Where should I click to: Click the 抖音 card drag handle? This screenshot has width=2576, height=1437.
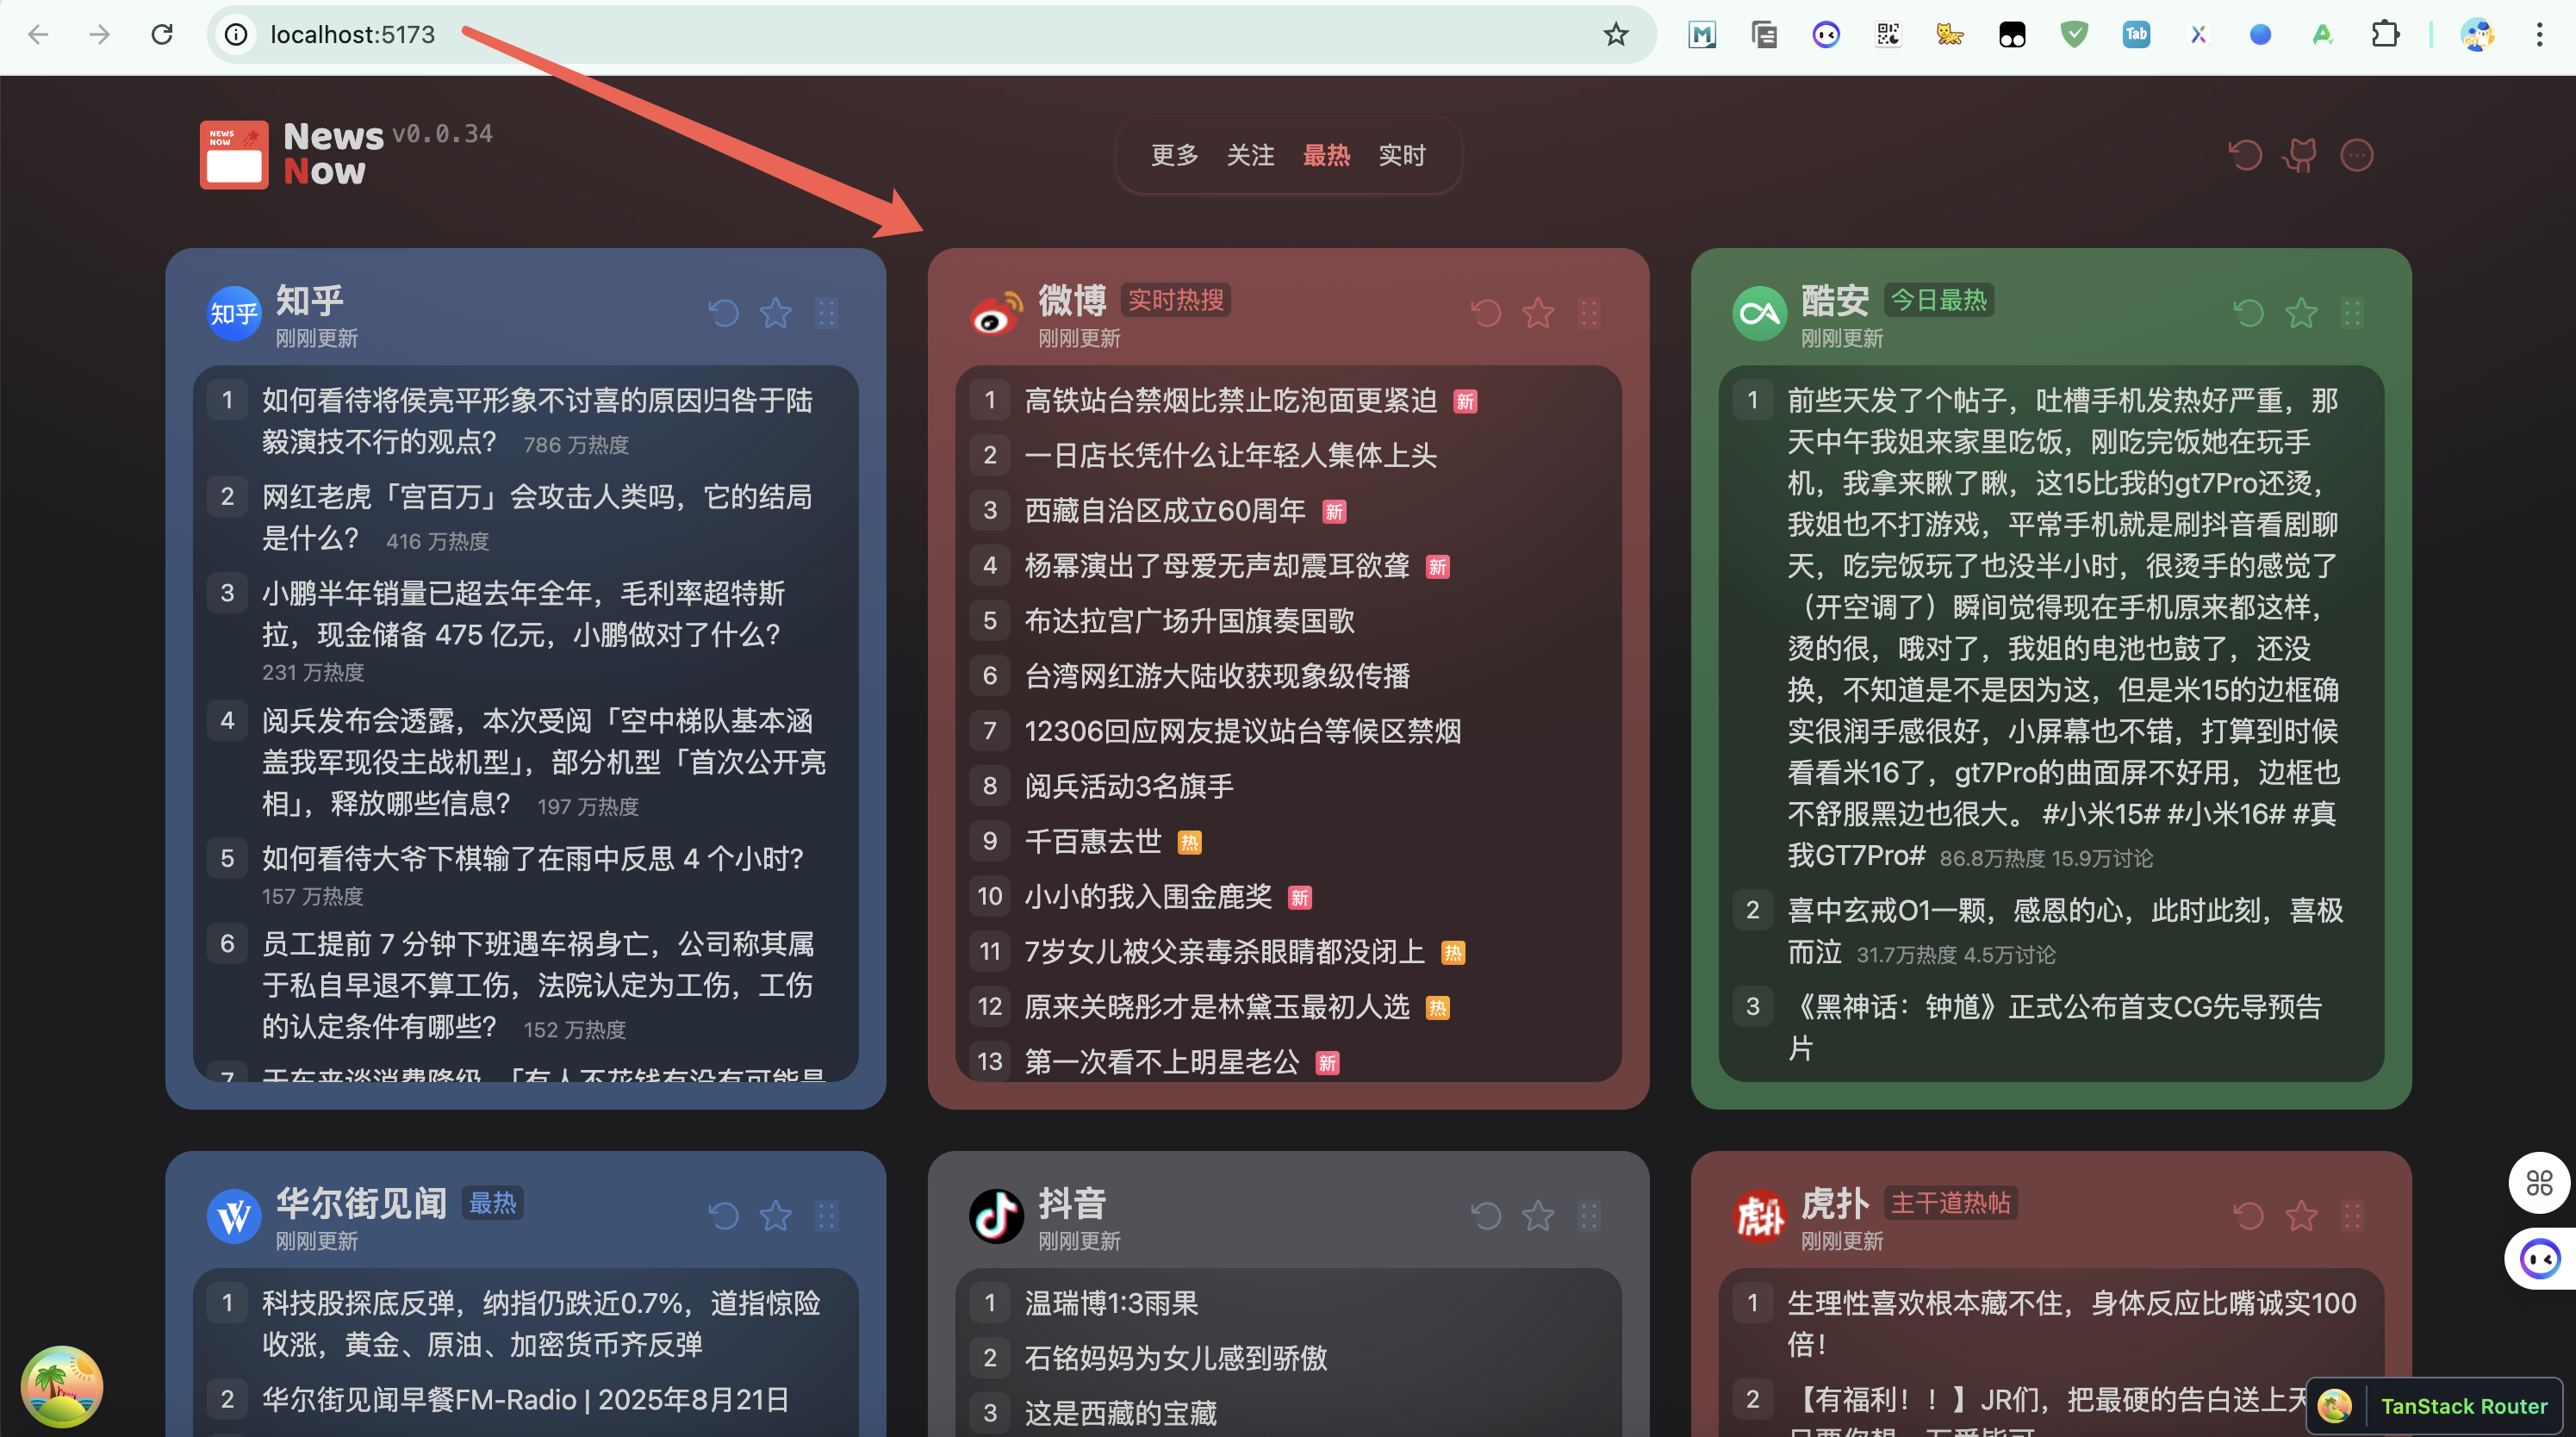(x=1589, y=1216)
